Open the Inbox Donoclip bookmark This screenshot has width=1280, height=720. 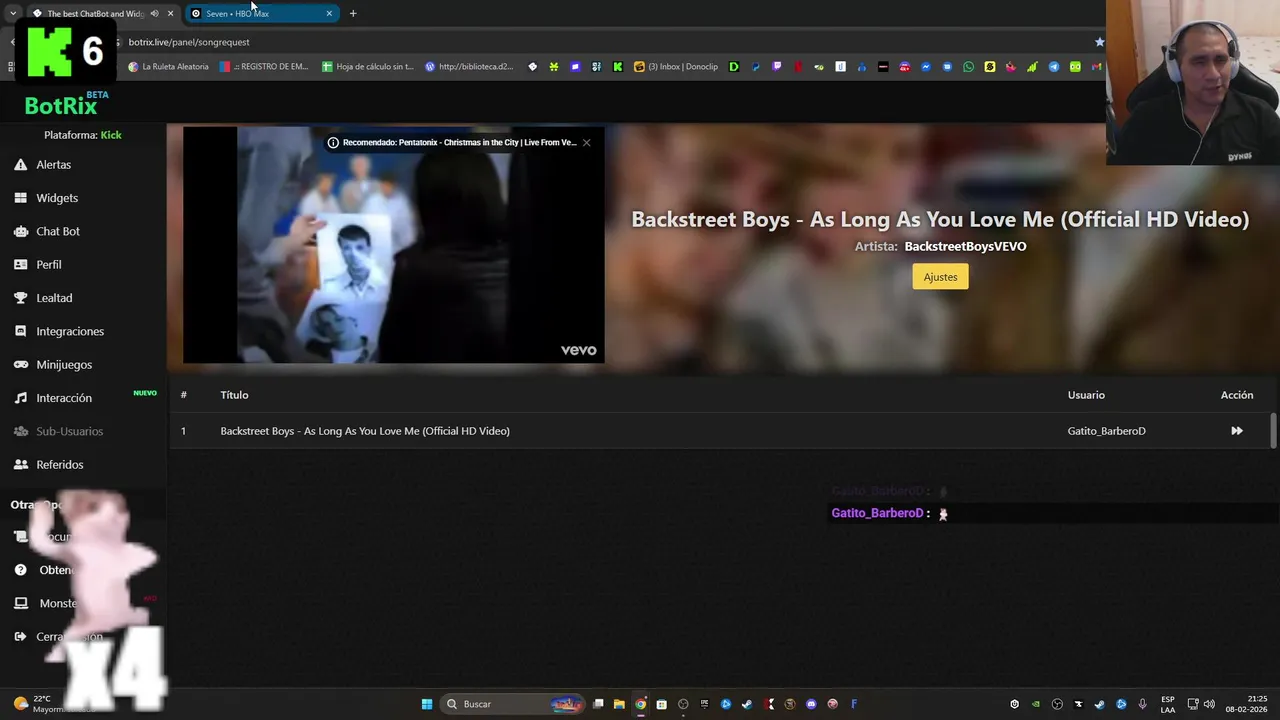point(676,67)
